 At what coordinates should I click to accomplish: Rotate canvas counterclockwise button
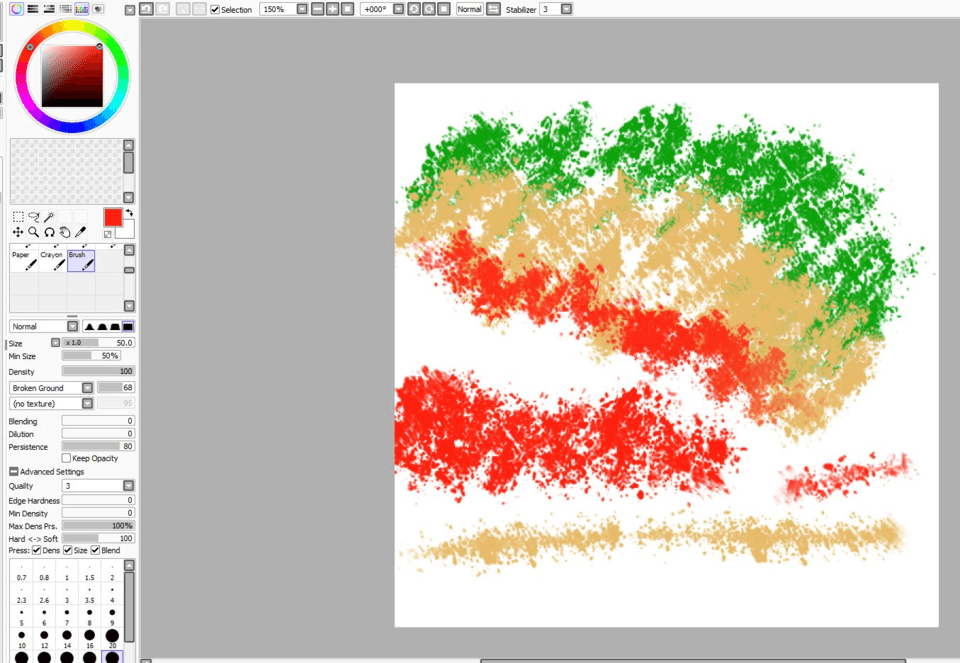point(414,9)
